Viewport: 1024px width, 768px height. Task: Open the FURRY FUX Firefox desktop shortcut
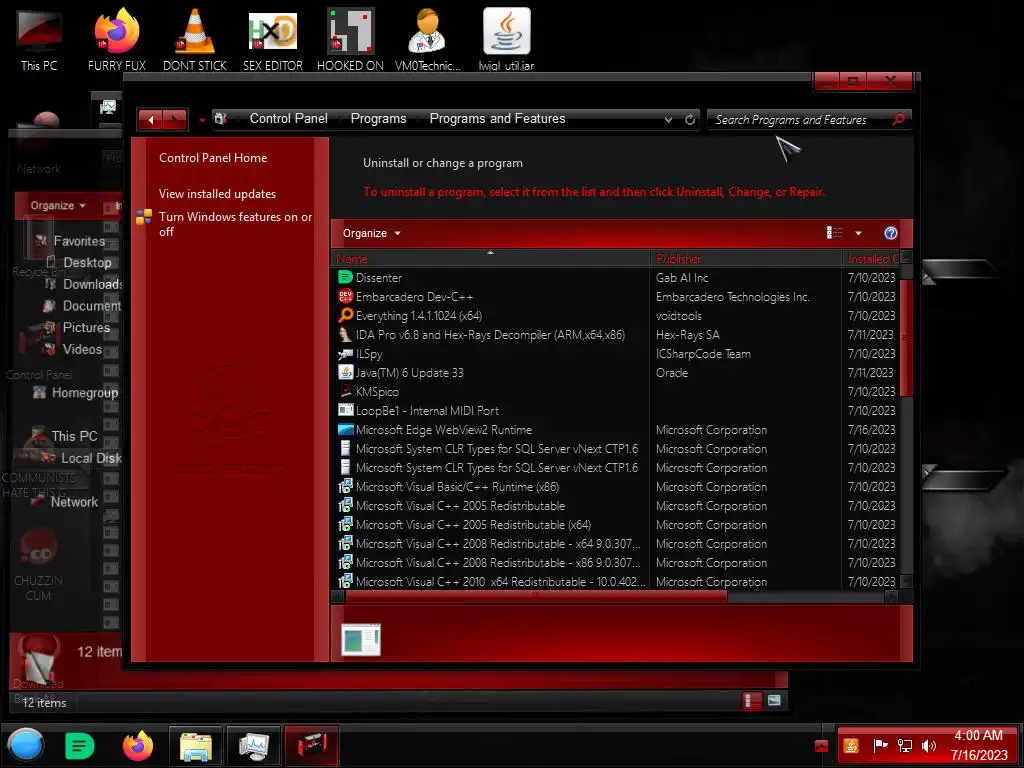[x=117, y=39]
